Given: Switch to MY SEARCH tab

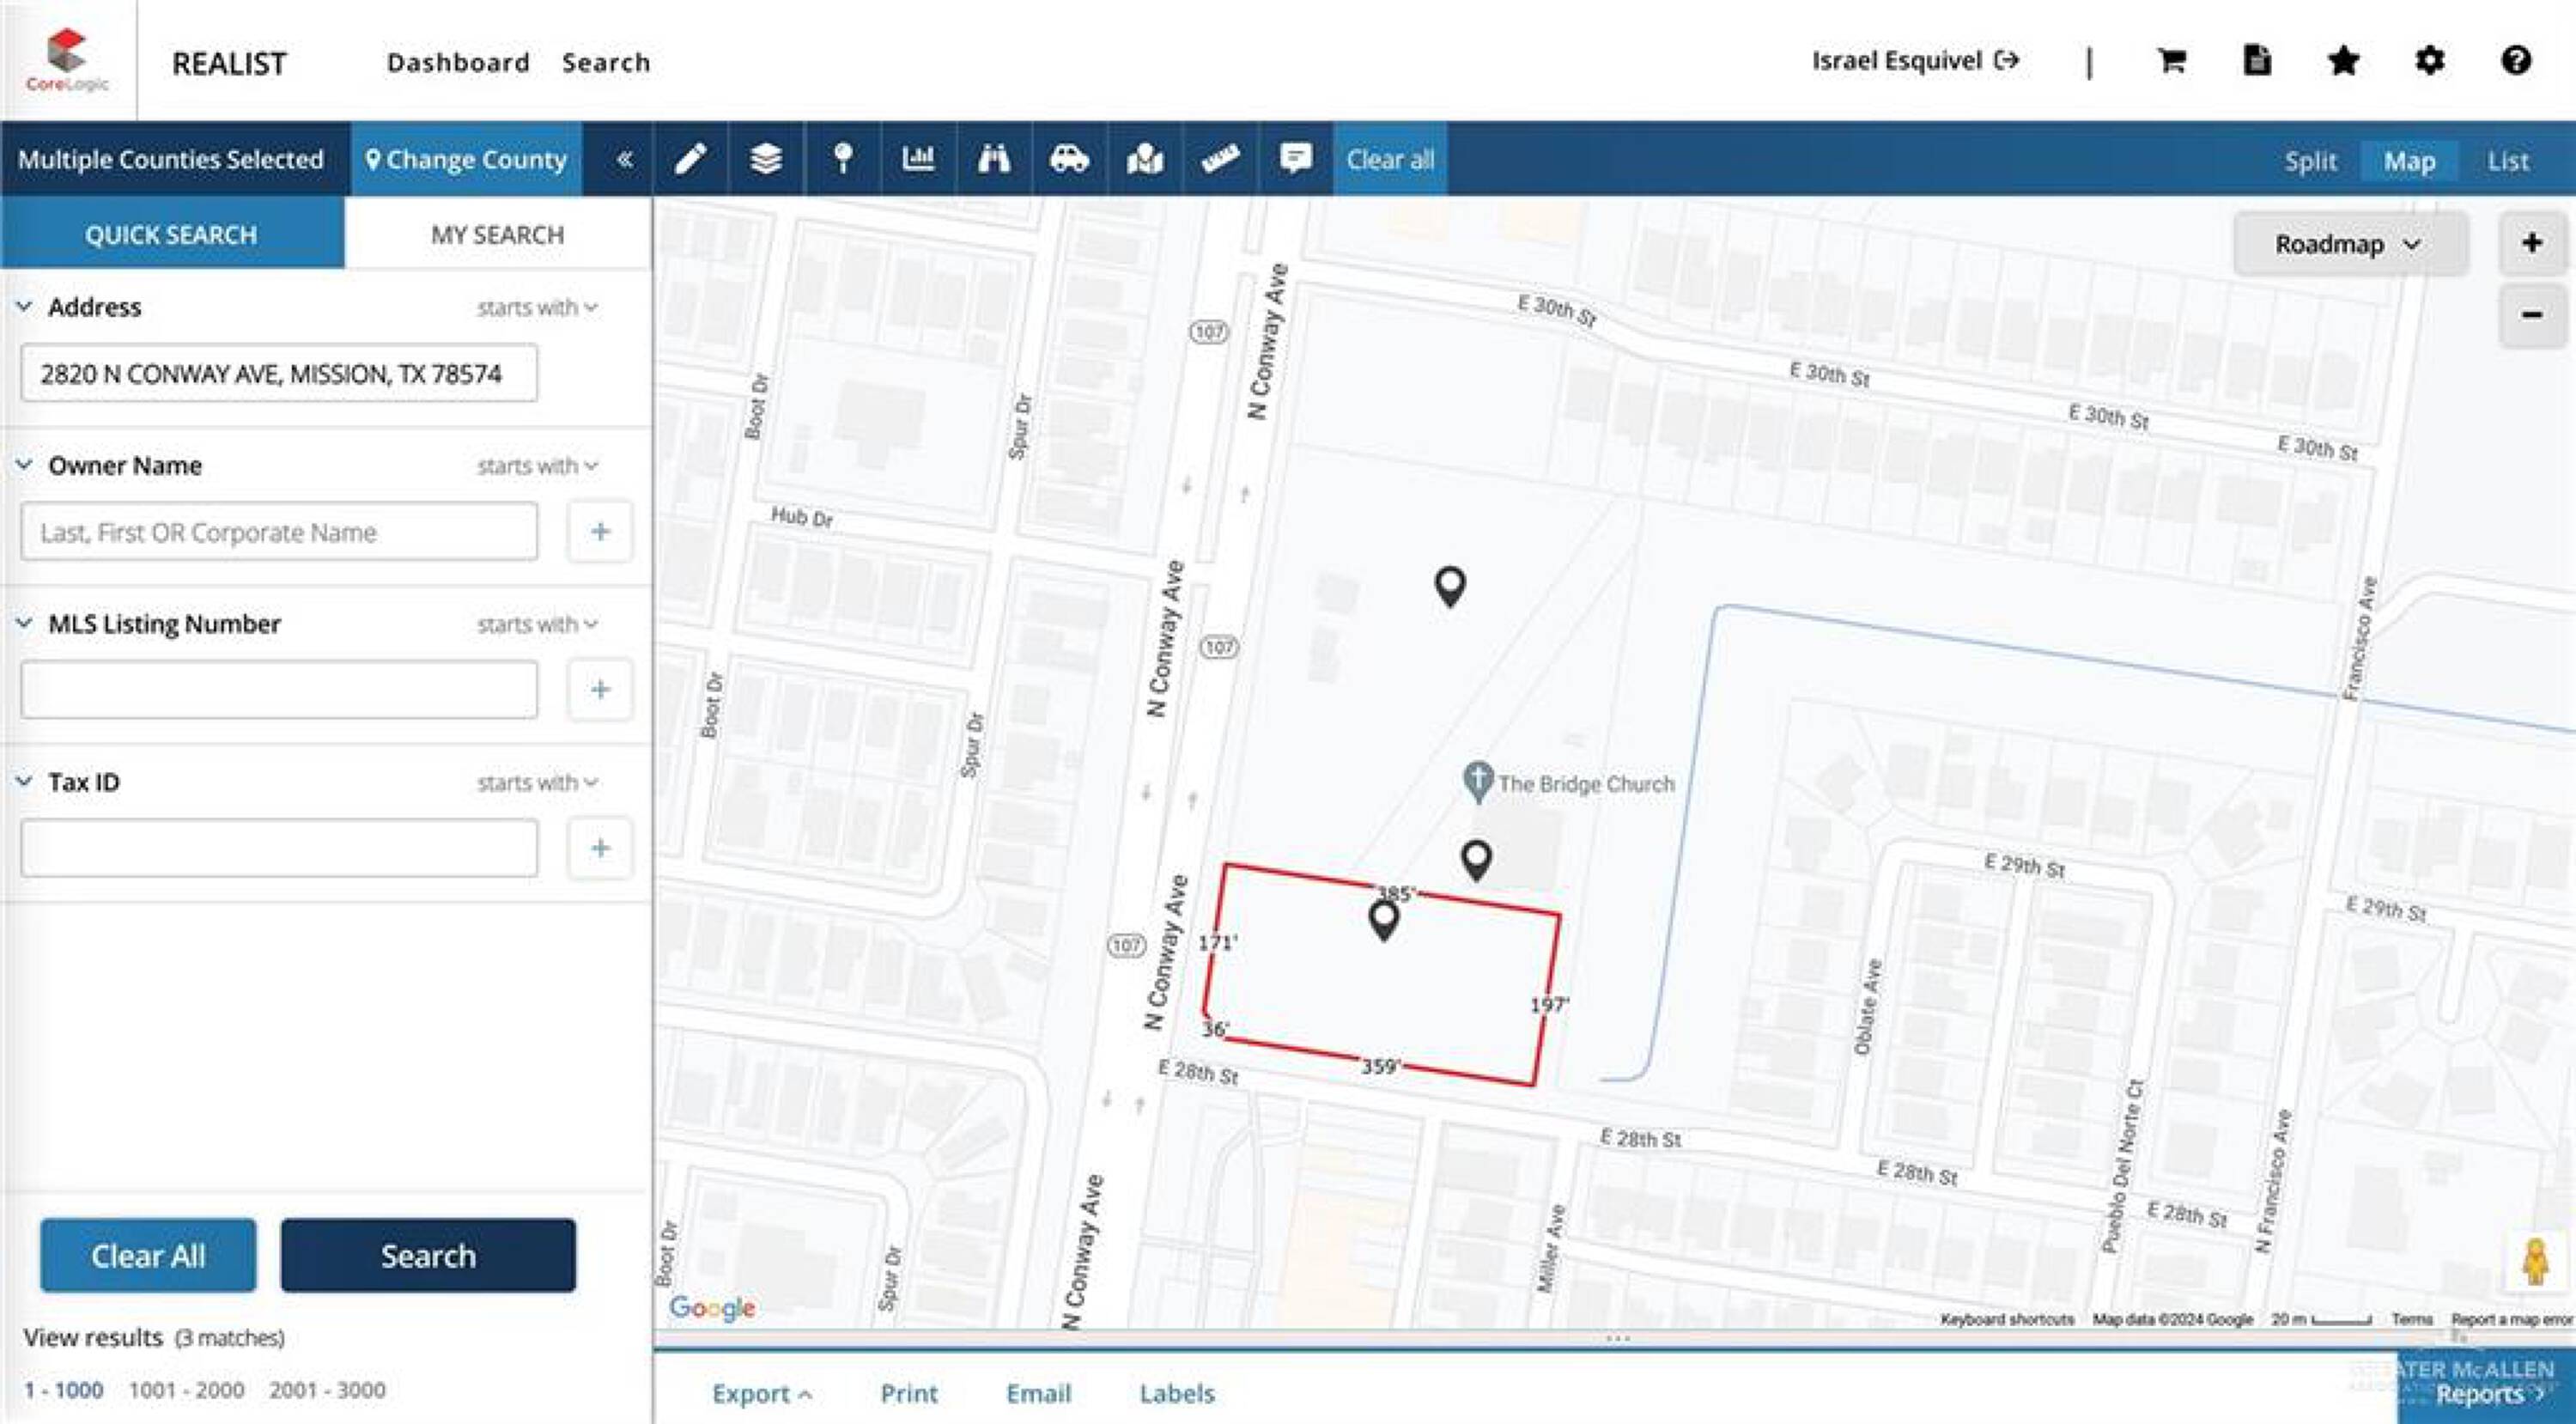Looking at the screenshot, I should 497,235.
